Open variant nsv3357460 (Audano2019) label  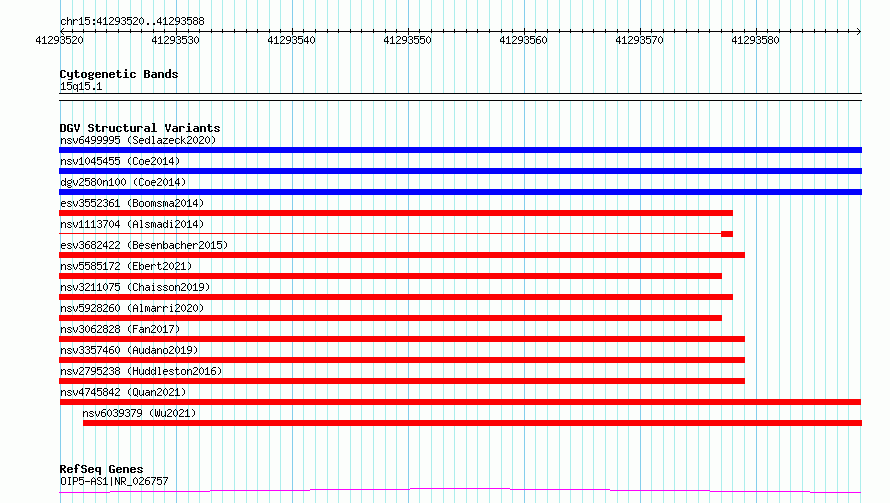click(129, 350)
